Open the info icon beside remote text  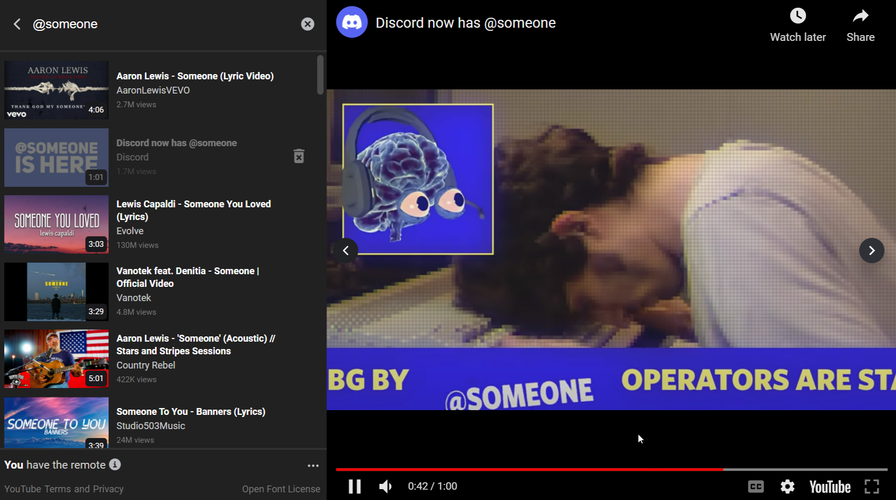(115, 465)
